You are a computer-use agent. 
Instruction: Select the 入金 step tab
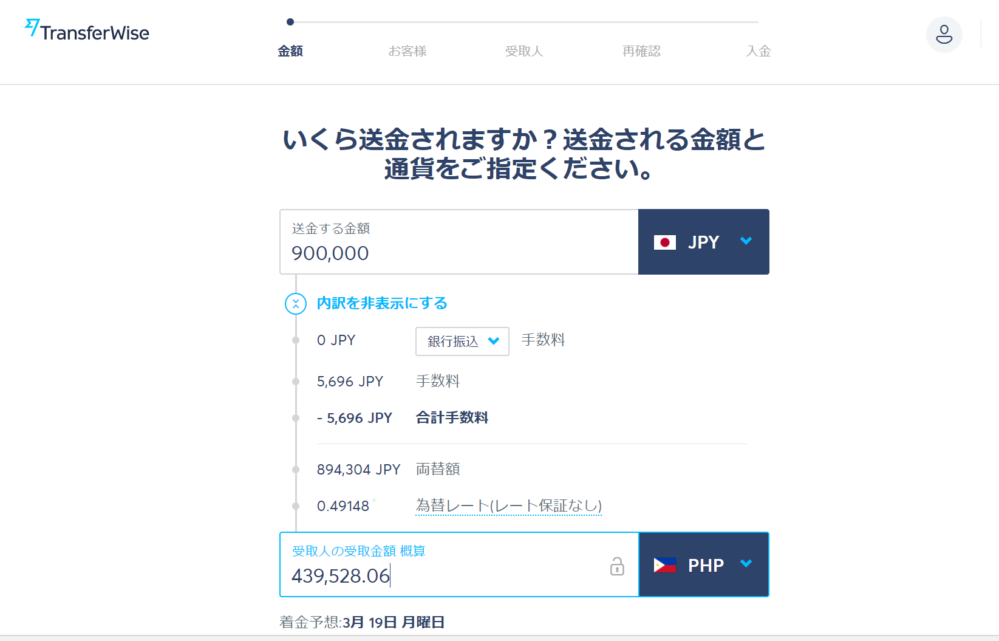758,51
